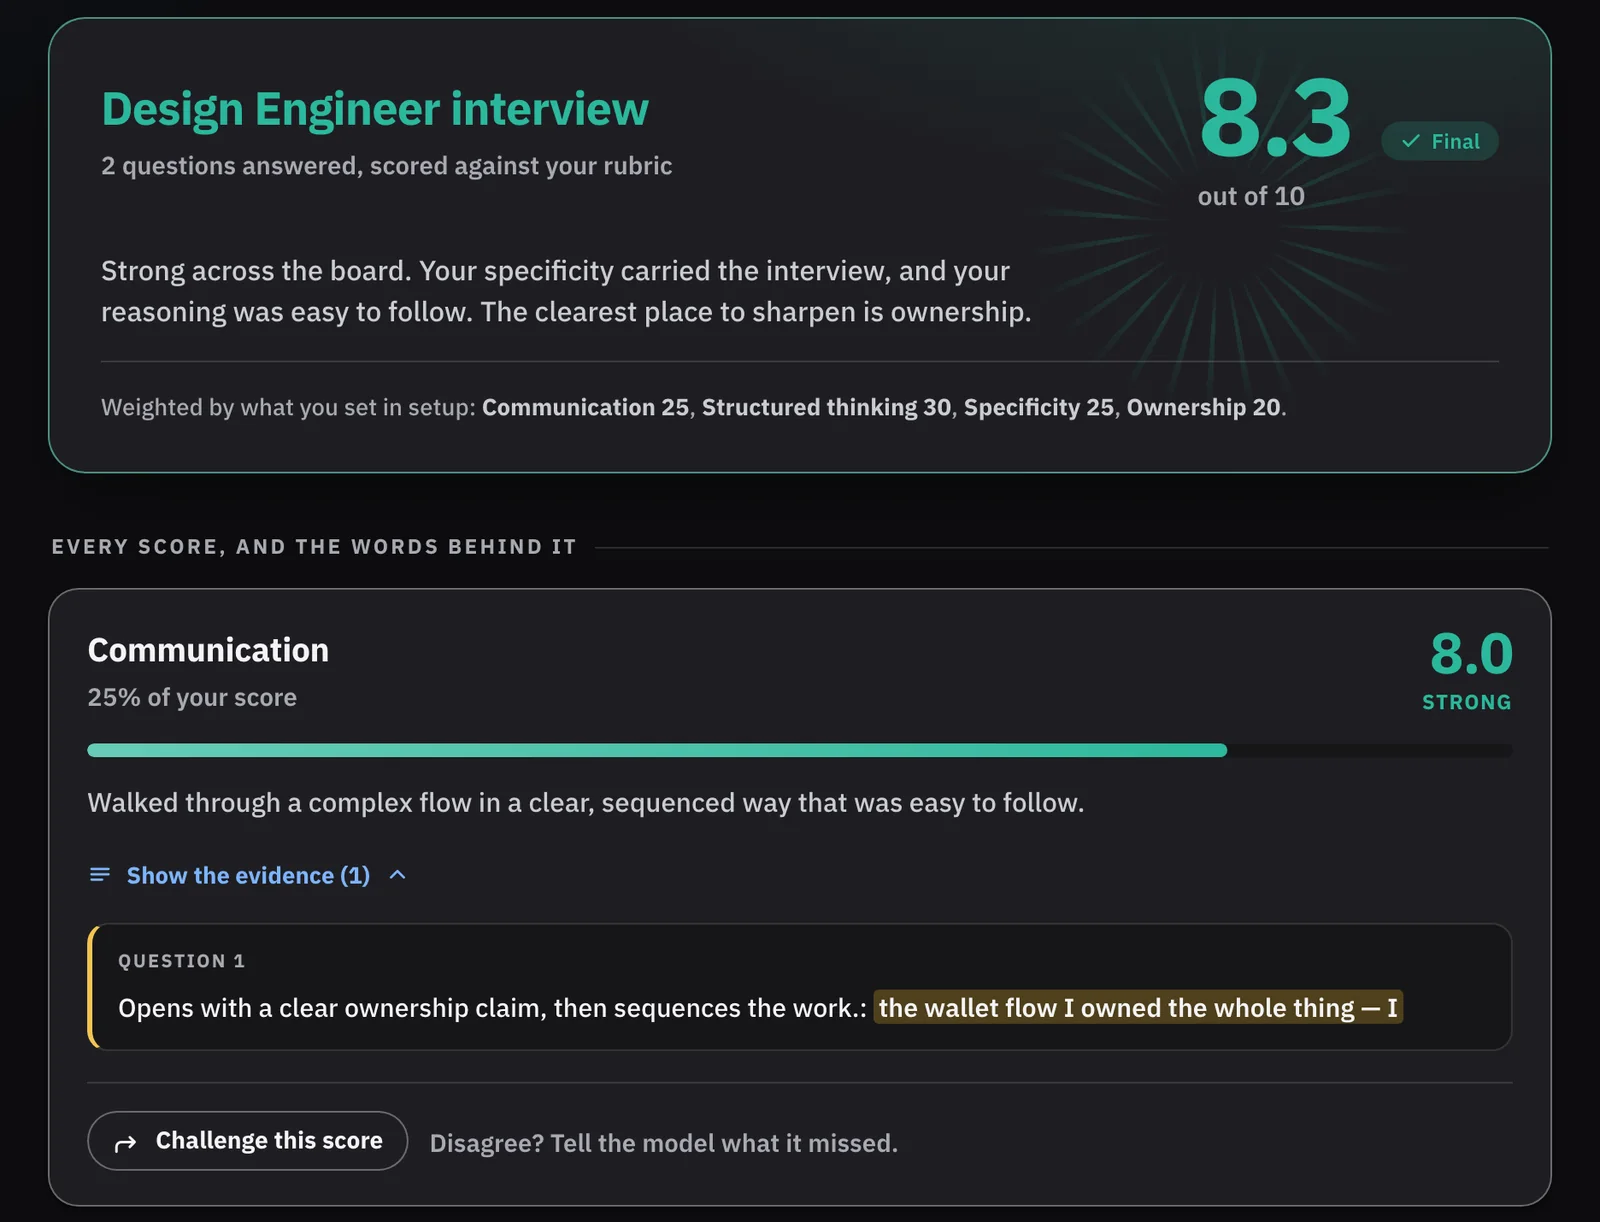Click the 'Strong across the board' summary paragraph
The width and height of the screenshot is (1600, 1222).
click(x=566, y=291)
